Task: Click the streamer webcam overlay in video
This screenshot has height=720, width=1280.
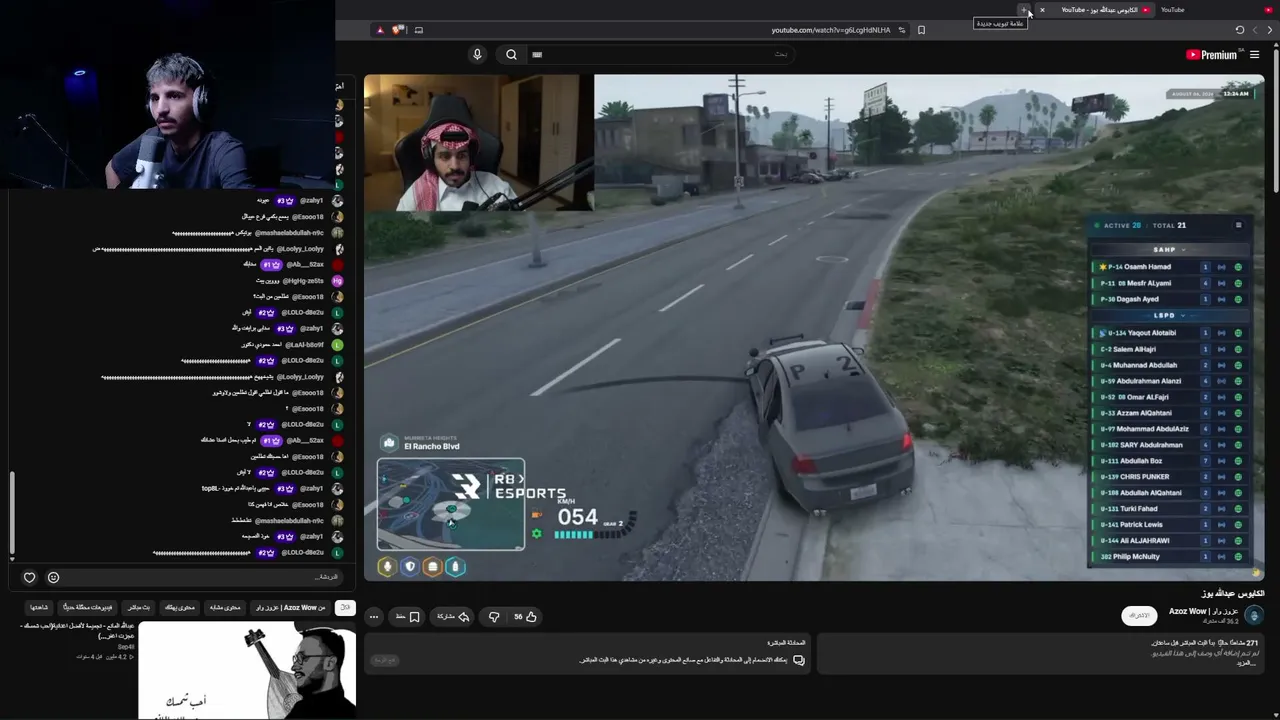Action: pyautogui.click(x=479, y=143)
